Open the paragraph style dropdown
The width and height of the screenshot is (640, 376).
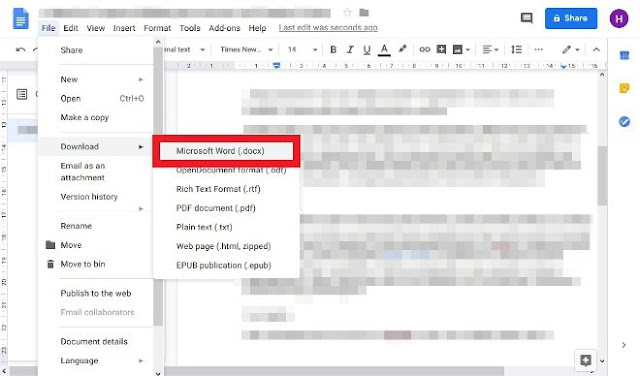tap(184, 50)
